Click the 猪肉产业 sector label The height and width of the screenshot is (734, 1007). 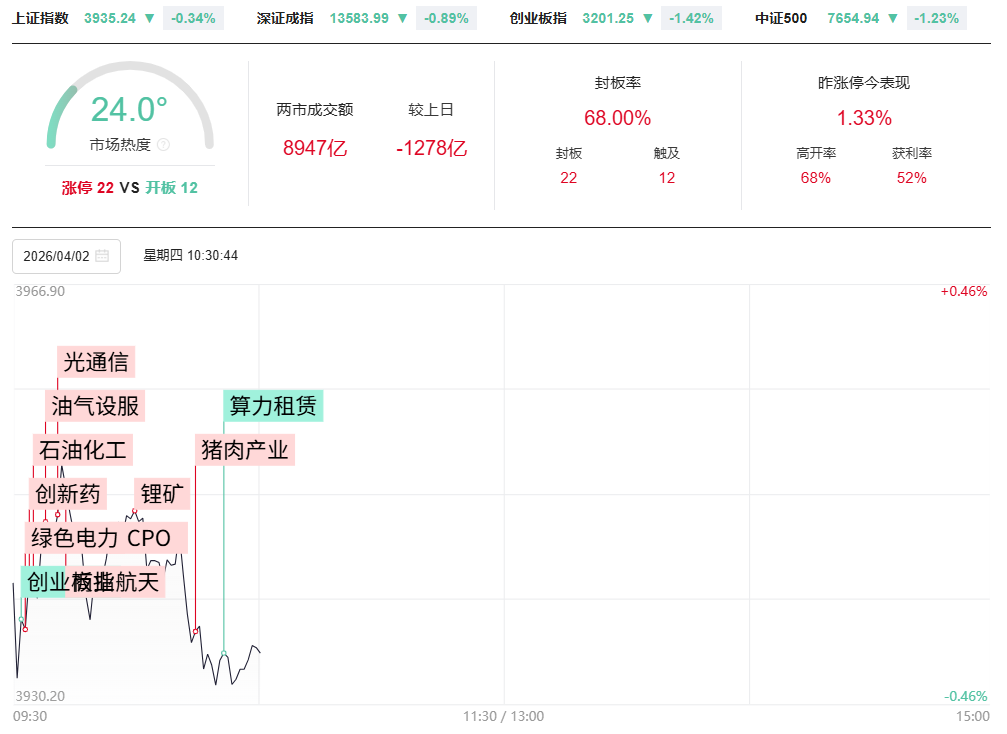pos(244,450)
